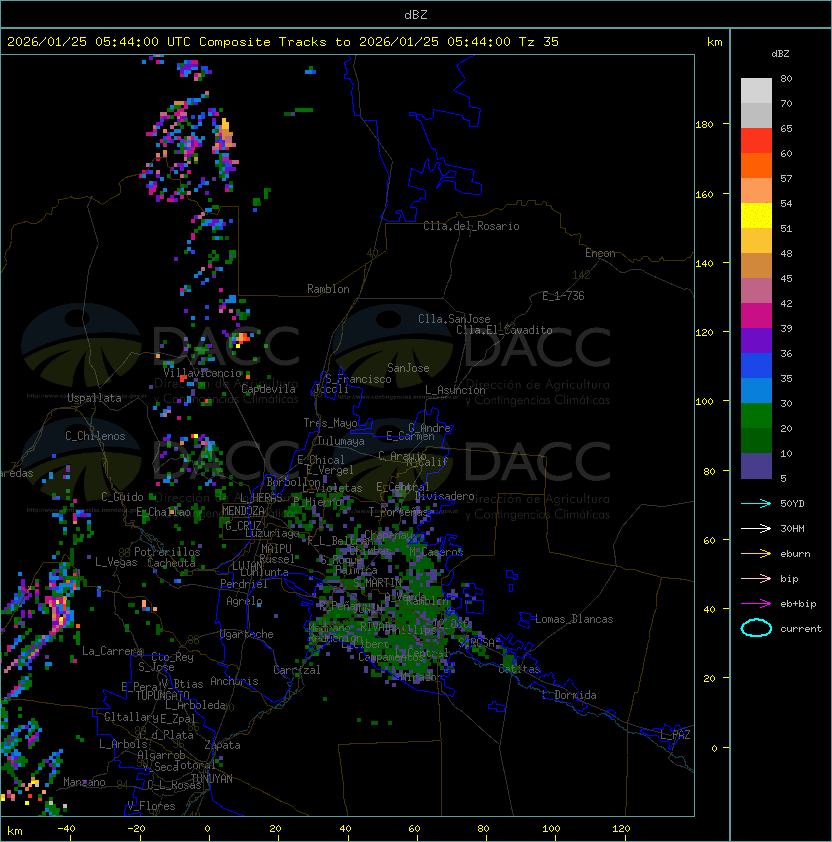Click the 'Cacheuta' map label
Screen dimensions: 832x842
(171, 563)
